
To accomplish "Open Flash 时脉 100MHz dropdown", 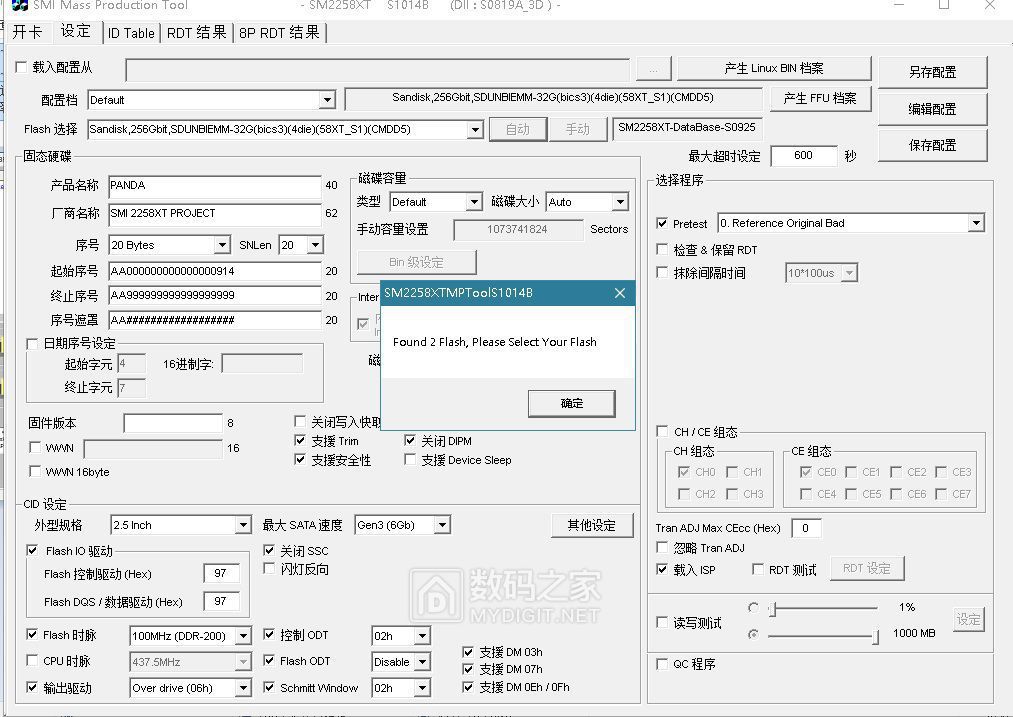I will (243, 636).
